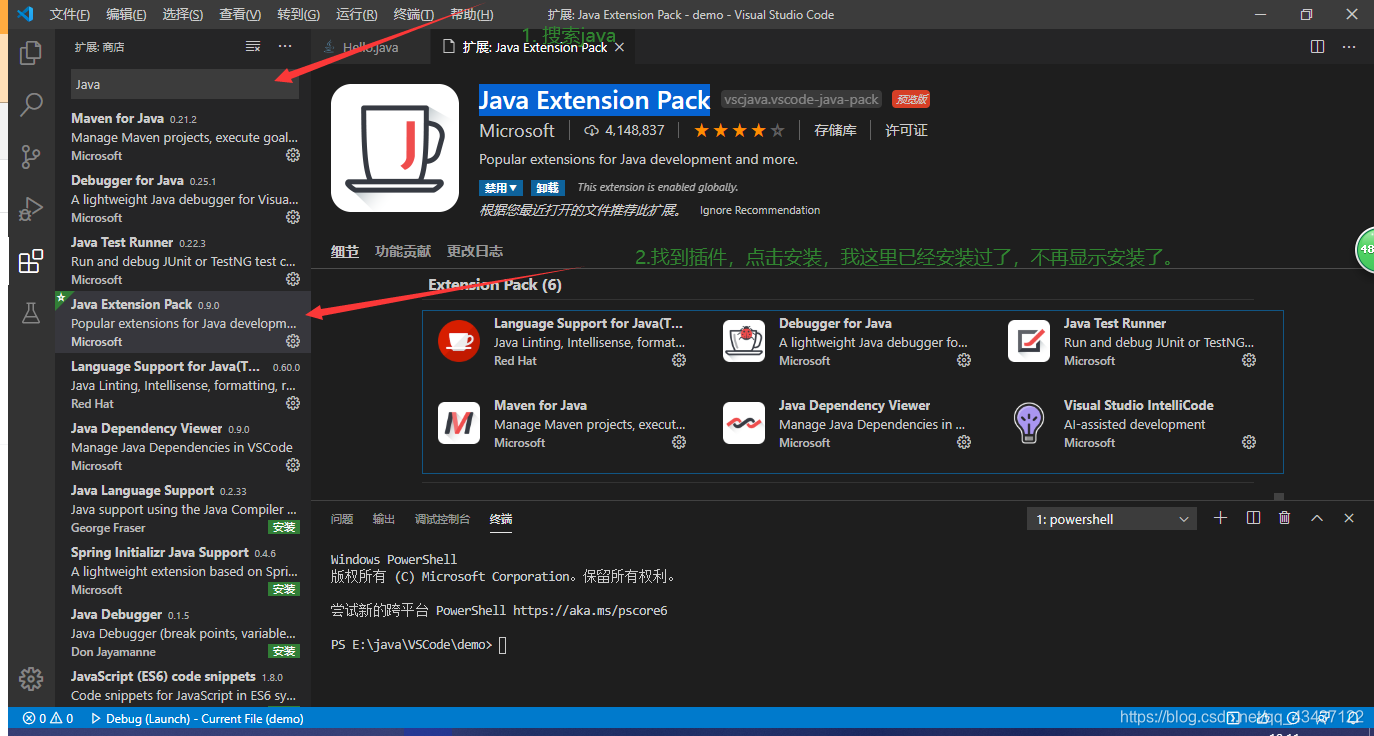1374x736 pixels.
Task: Open the Run and Debug view
Action: [31, 209]
